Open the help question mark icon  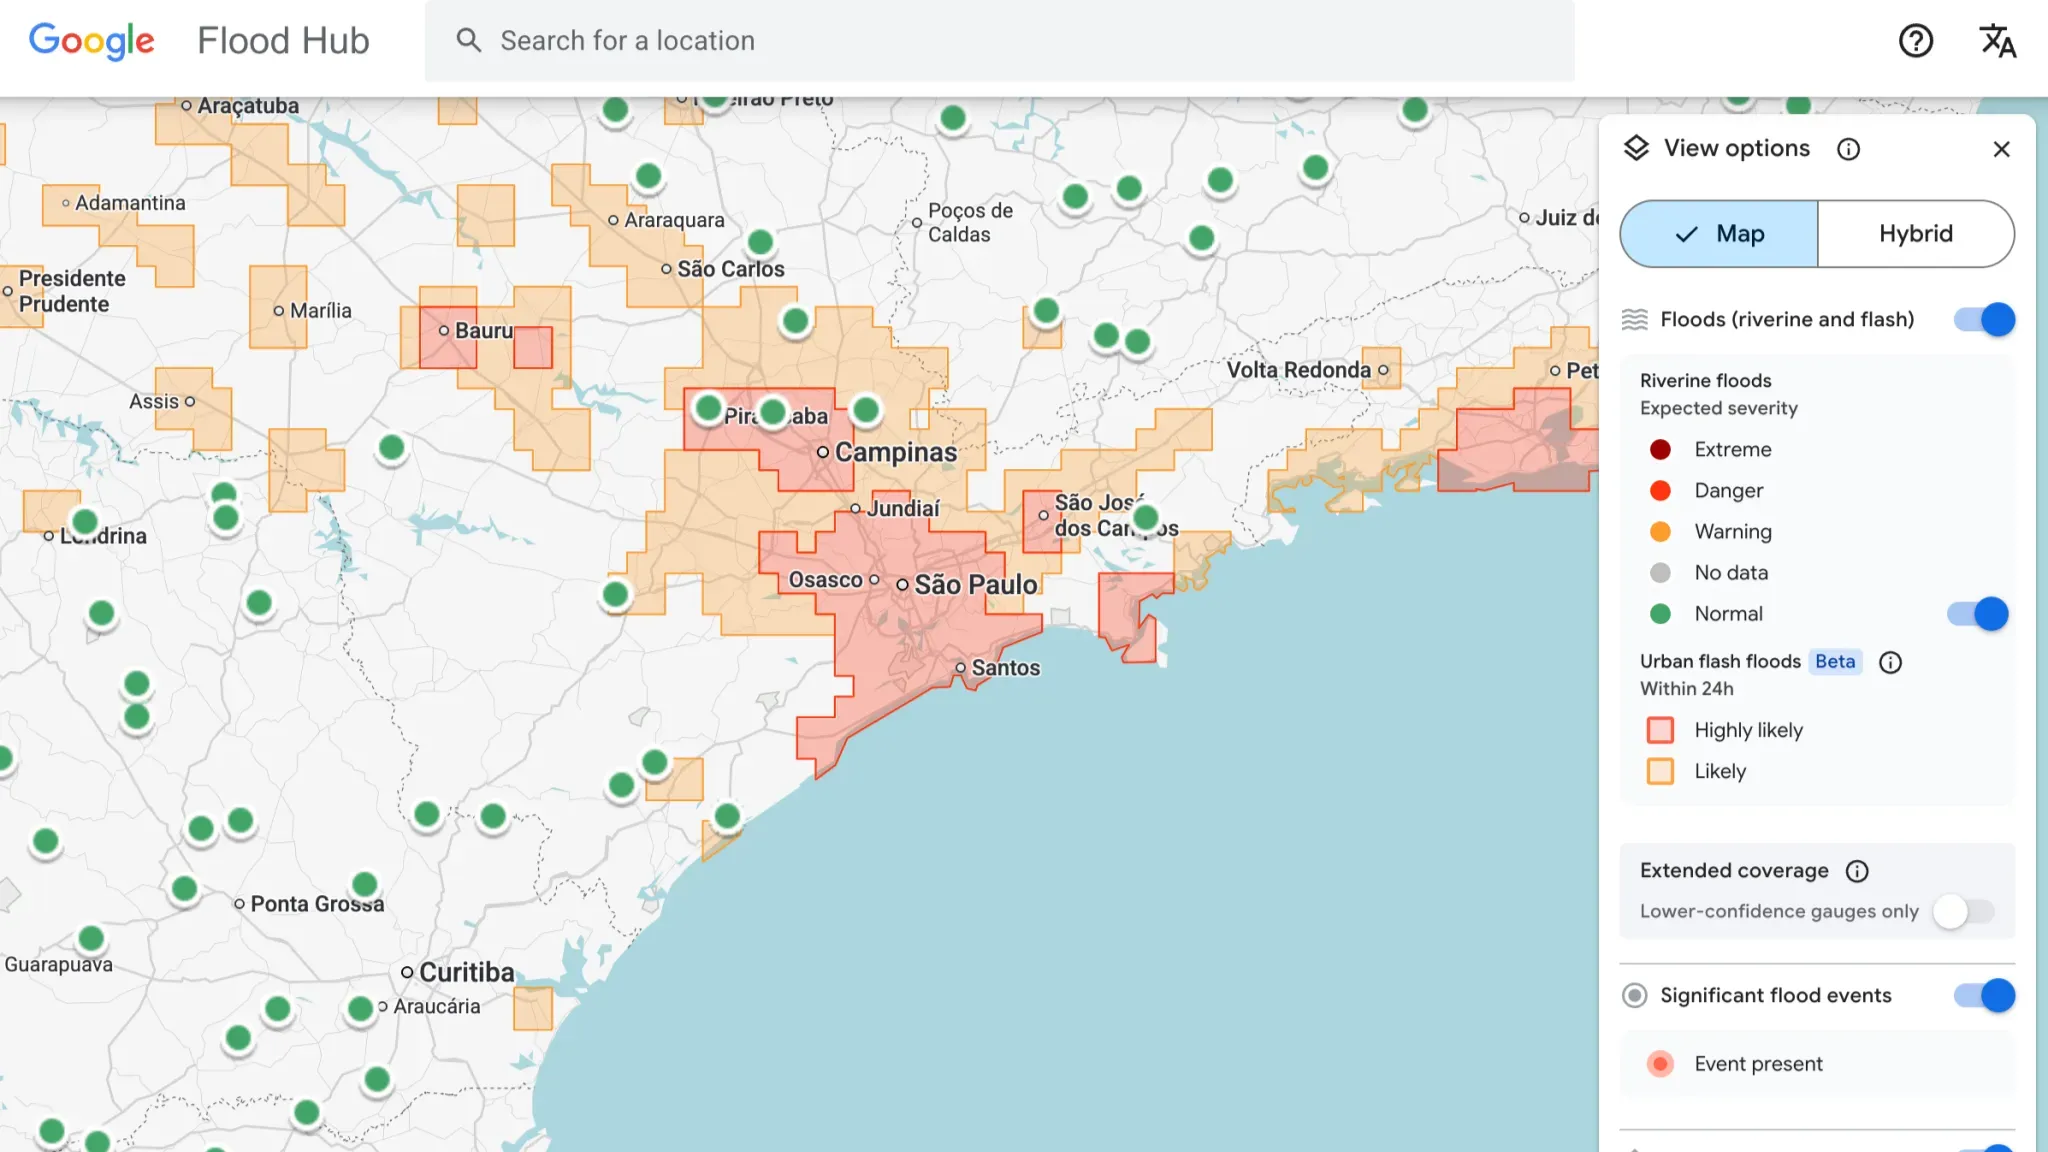1915,41
